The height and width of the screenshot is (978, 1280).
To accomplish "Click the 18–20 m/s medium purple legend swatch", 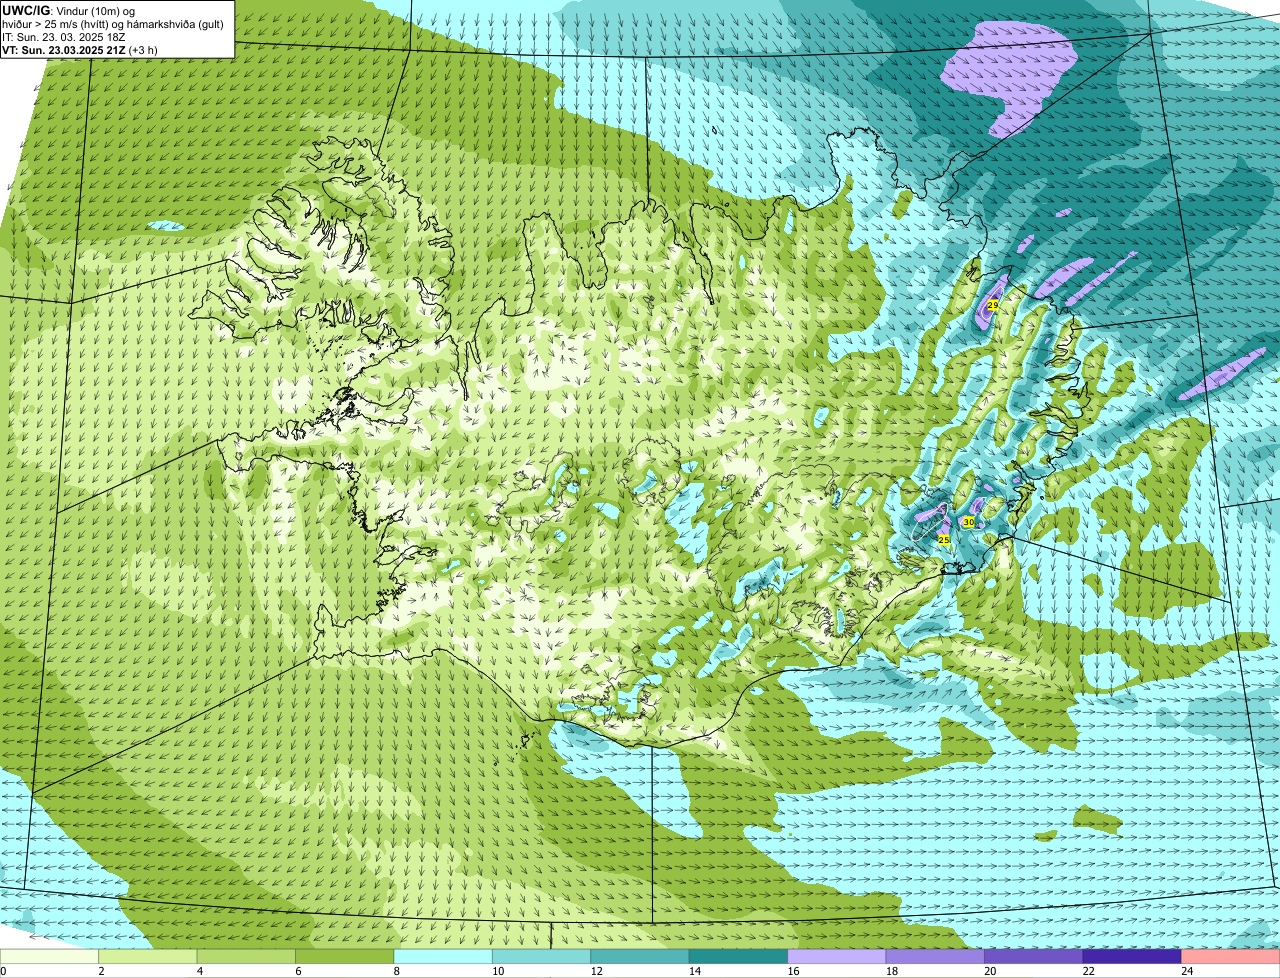I will pyautogui.click(x=936, y=956).
